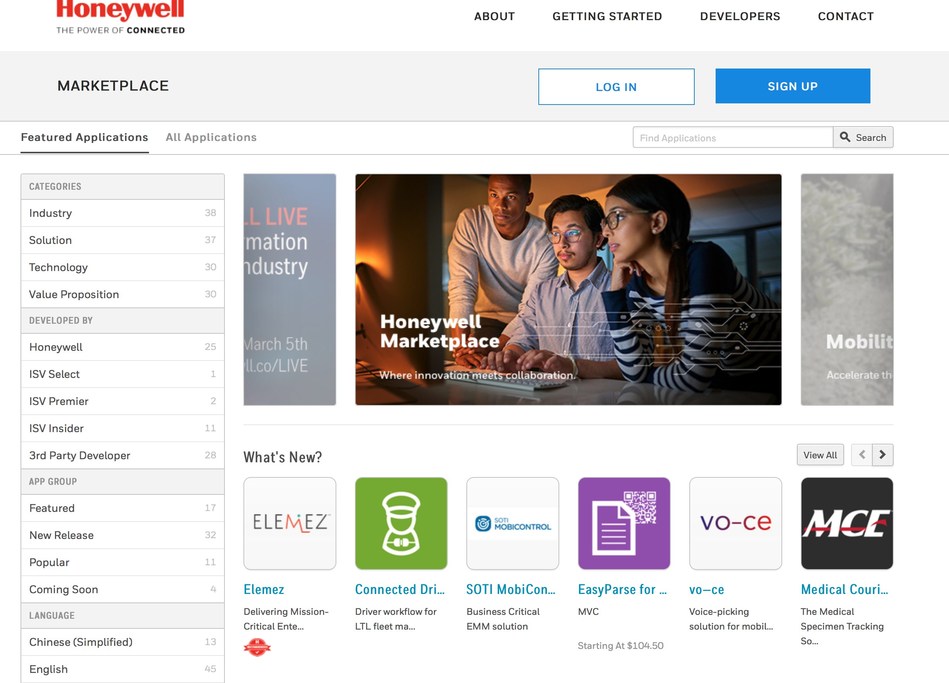
Task: Click the next carousel arrow
Action: coord(883,454)
